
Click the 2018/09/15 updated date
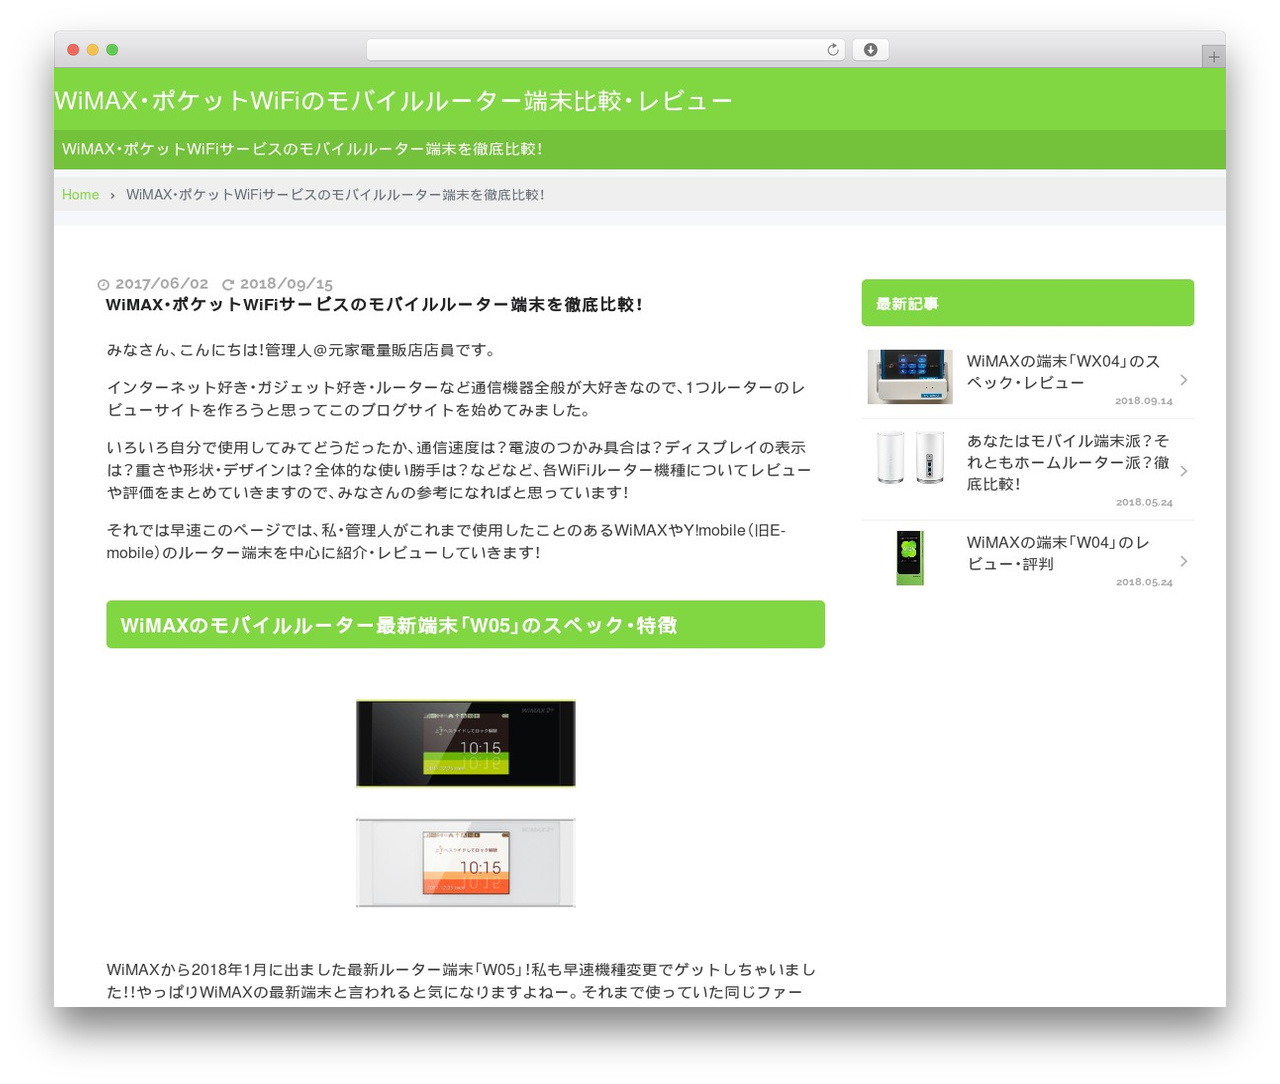click(287, 284)
